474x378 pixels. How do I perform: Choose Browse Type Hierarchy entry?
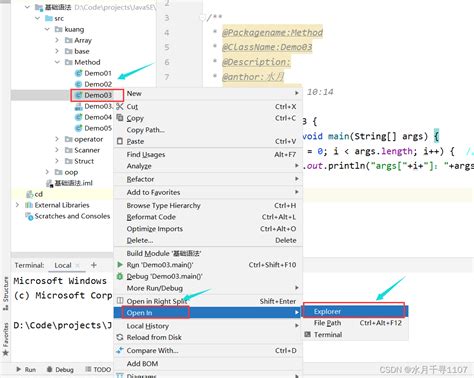click(208, 205)
